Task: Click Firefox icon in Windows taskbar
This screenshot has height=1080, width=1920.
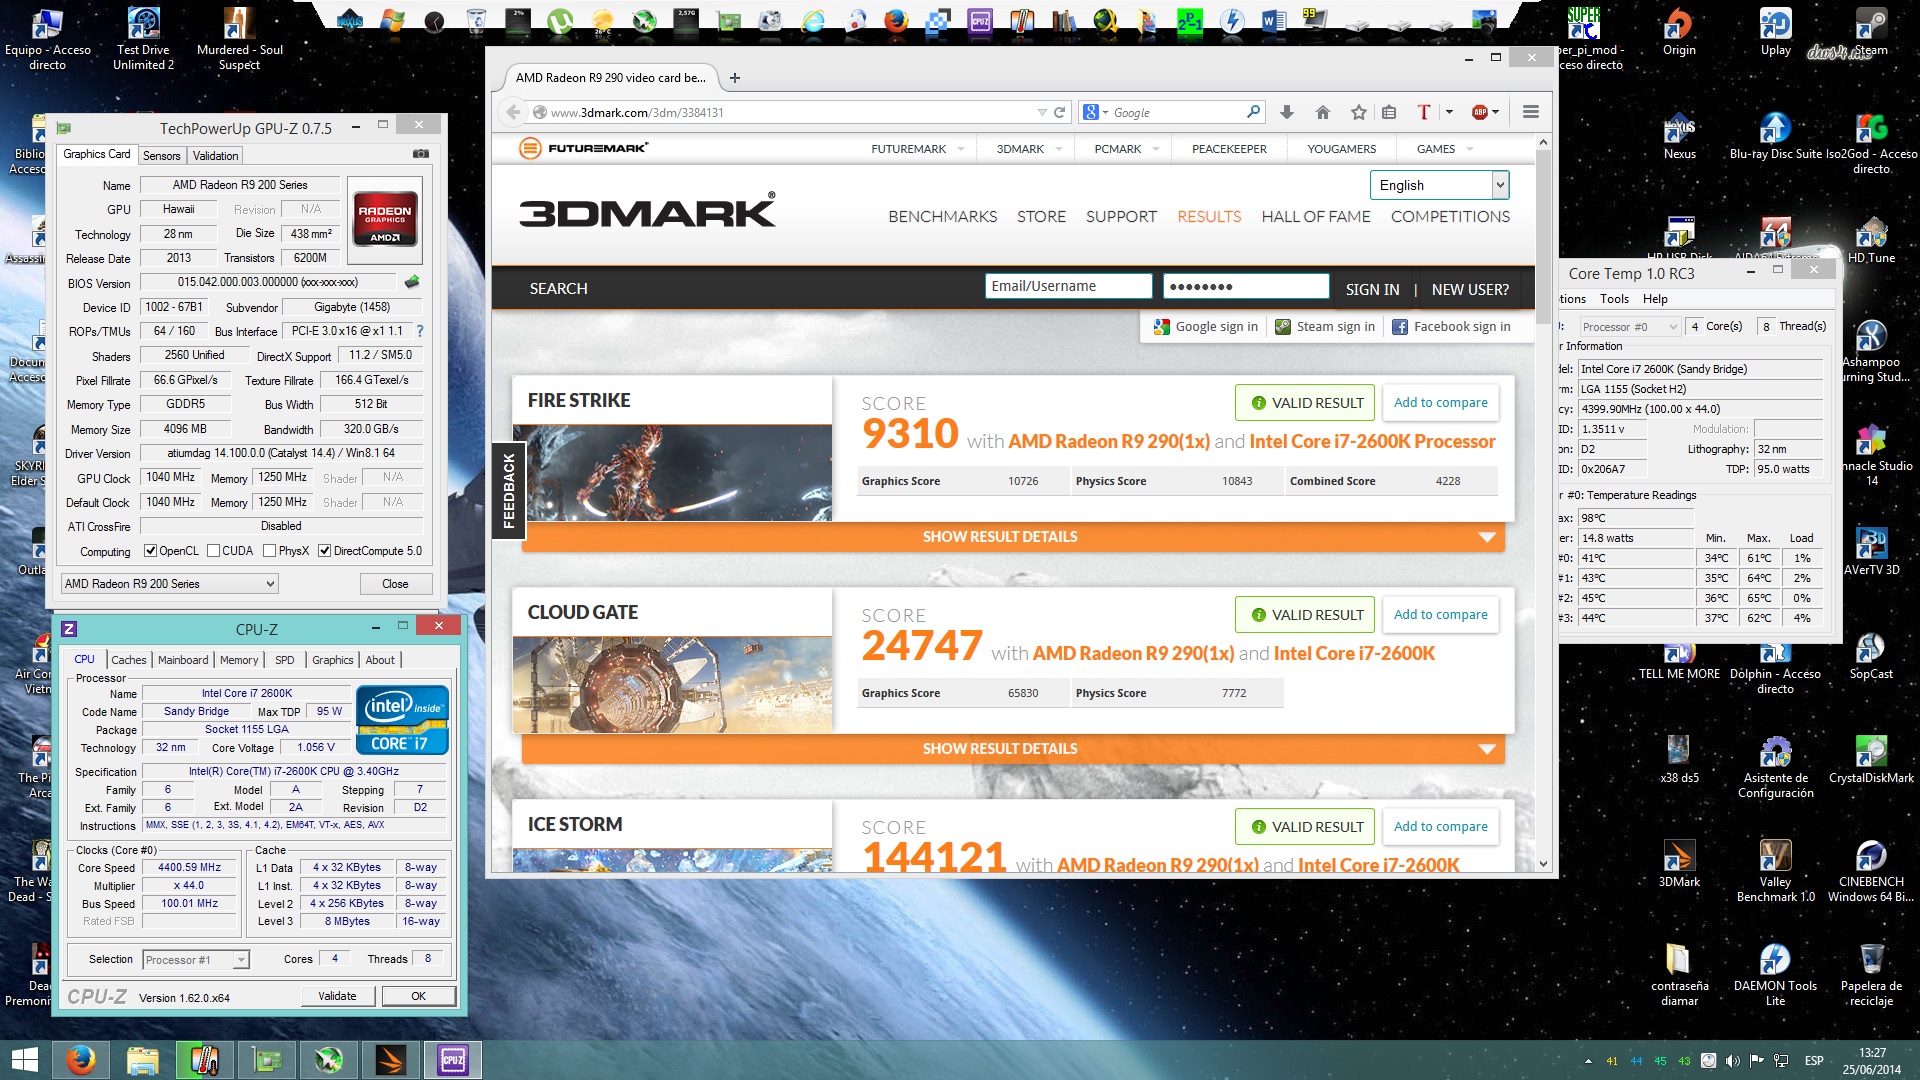Action: [x=80, y=1059]
